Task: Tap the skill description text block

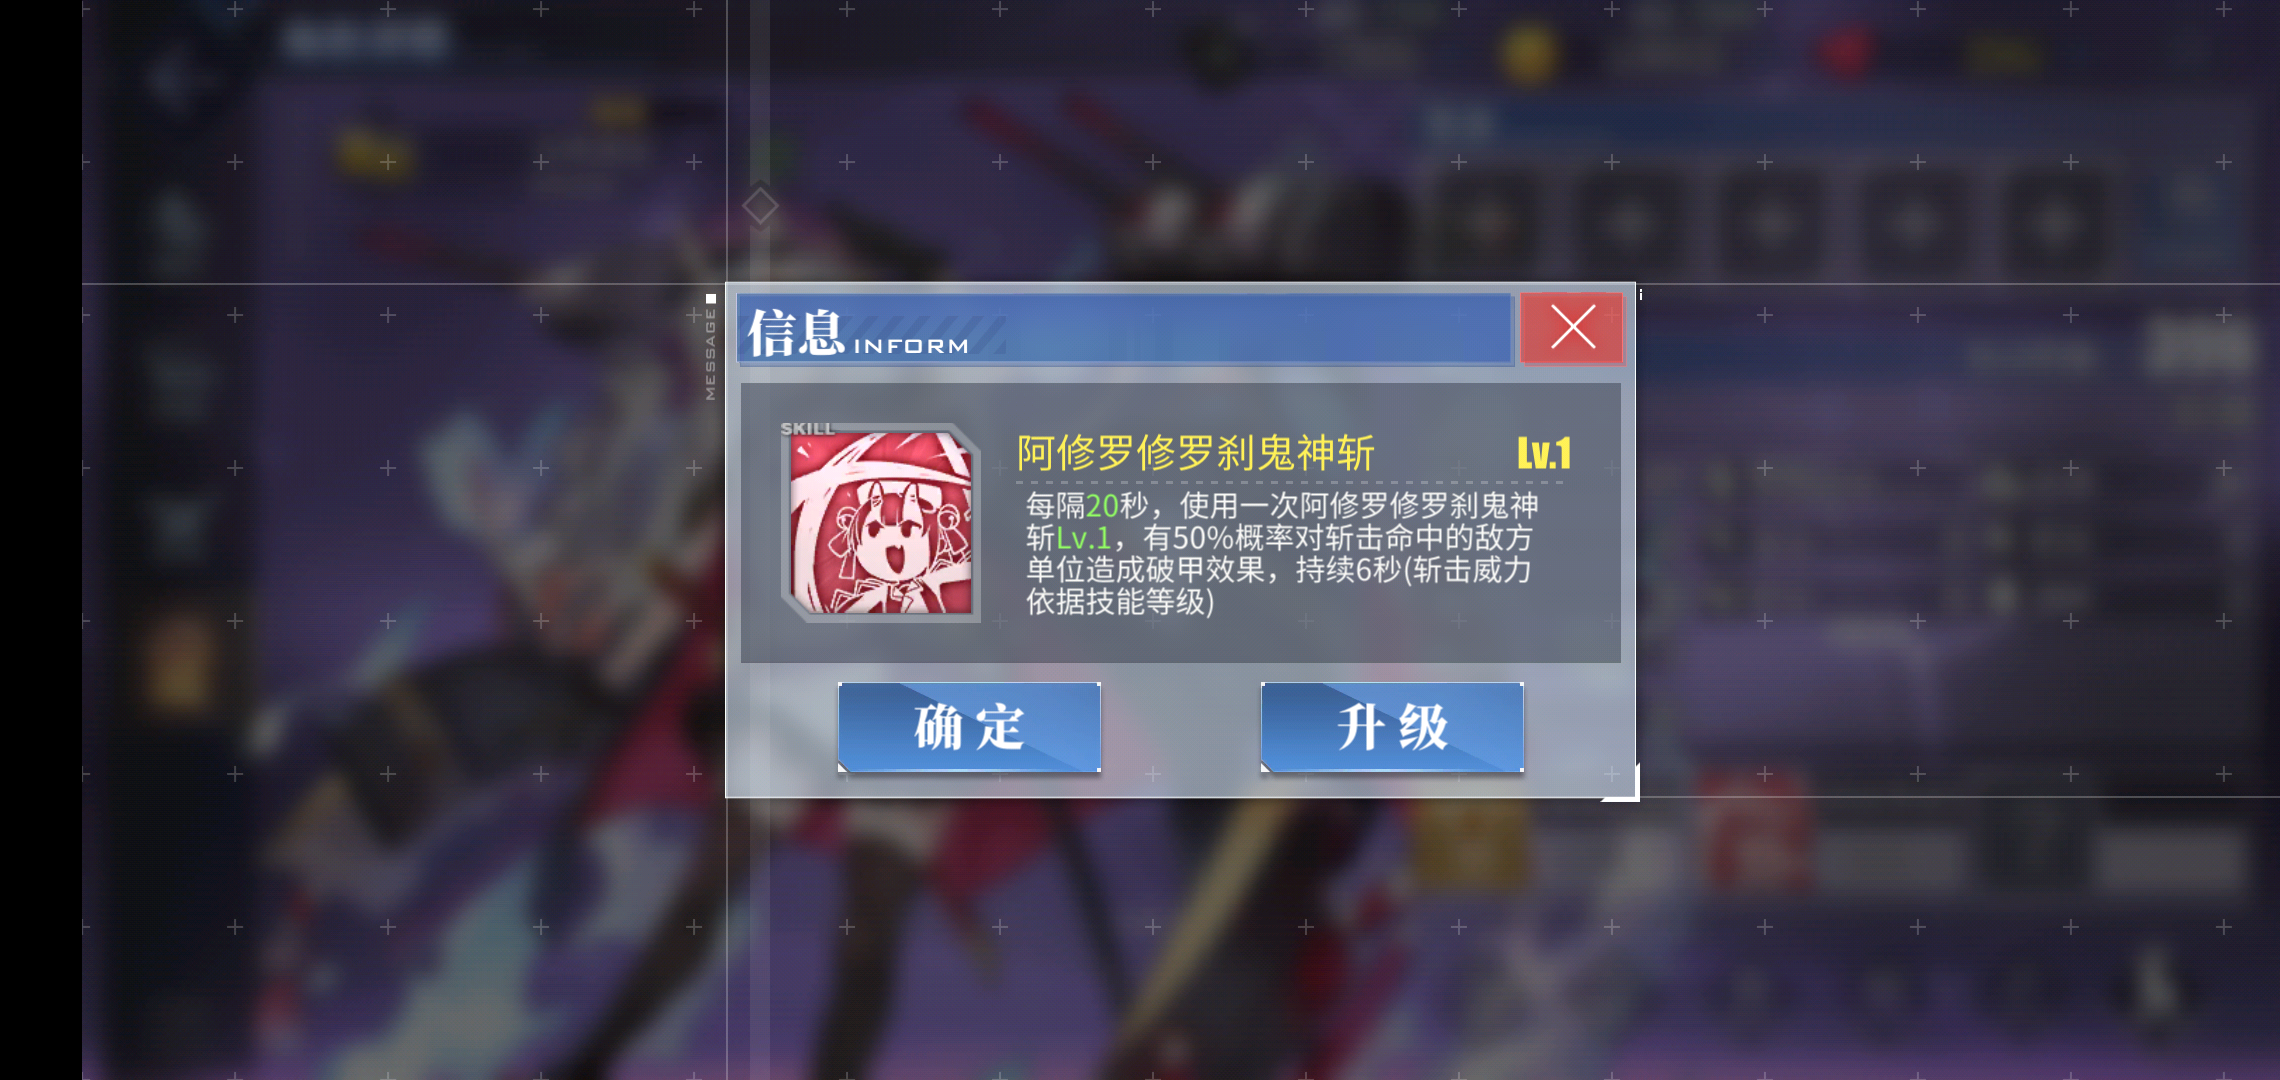Action: [1282, 553]
